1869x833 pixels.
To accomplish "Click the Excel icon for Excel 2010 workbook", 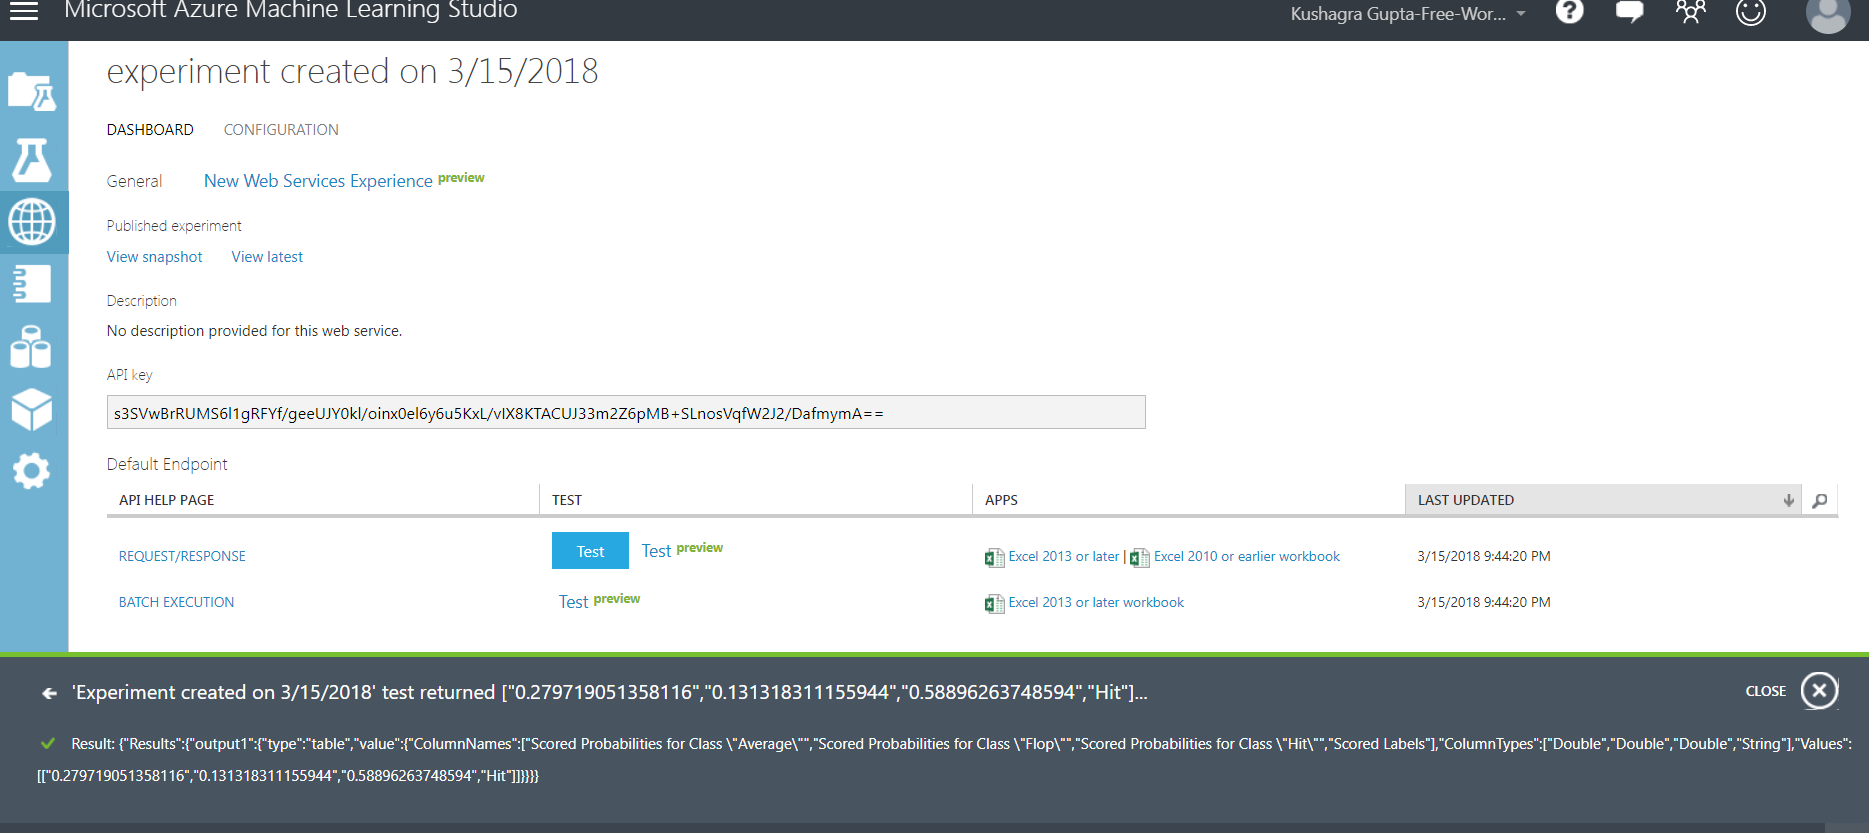I will click(x=1140, y=558).
